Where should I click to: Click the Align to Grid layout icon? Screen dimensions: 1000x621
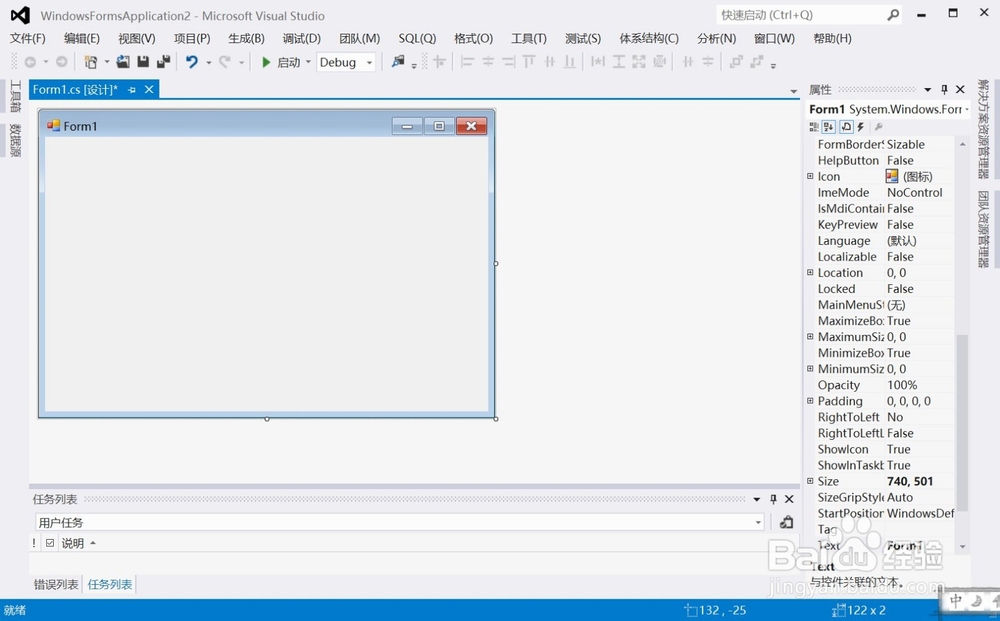click(439, 62)
